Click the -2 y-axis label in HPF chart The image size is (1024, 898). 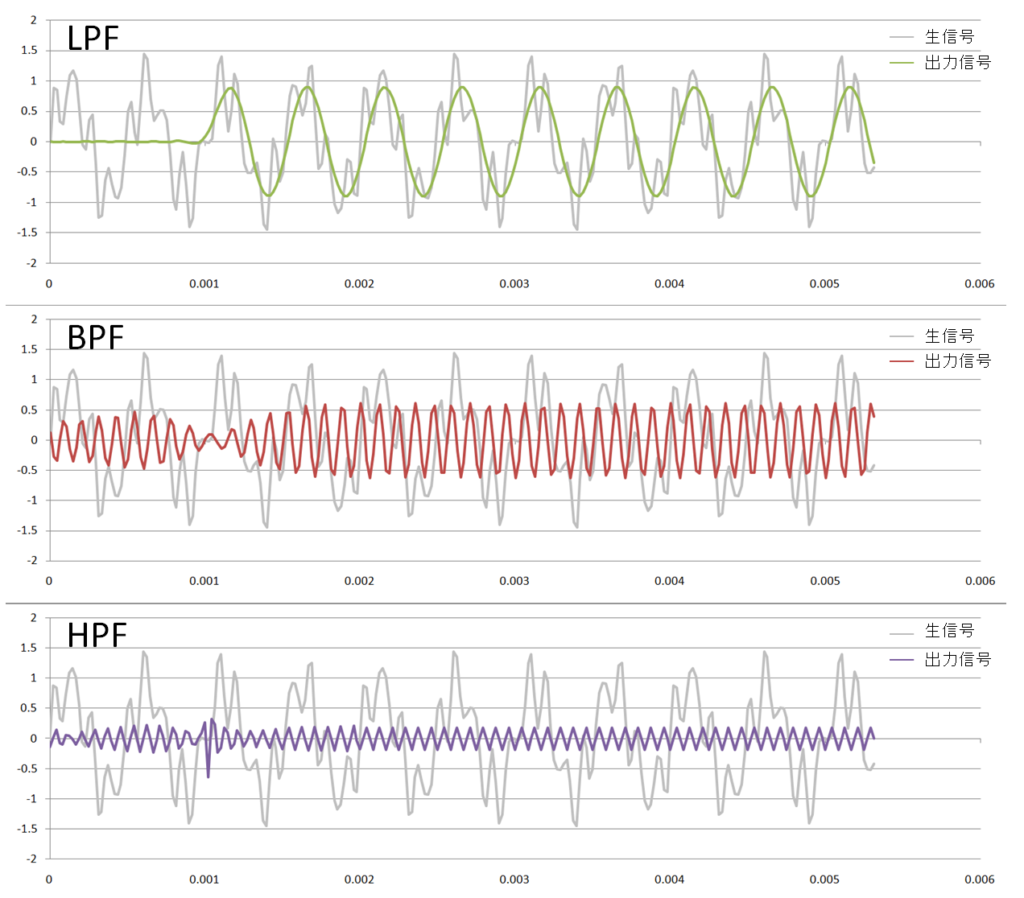click(30, 859)
